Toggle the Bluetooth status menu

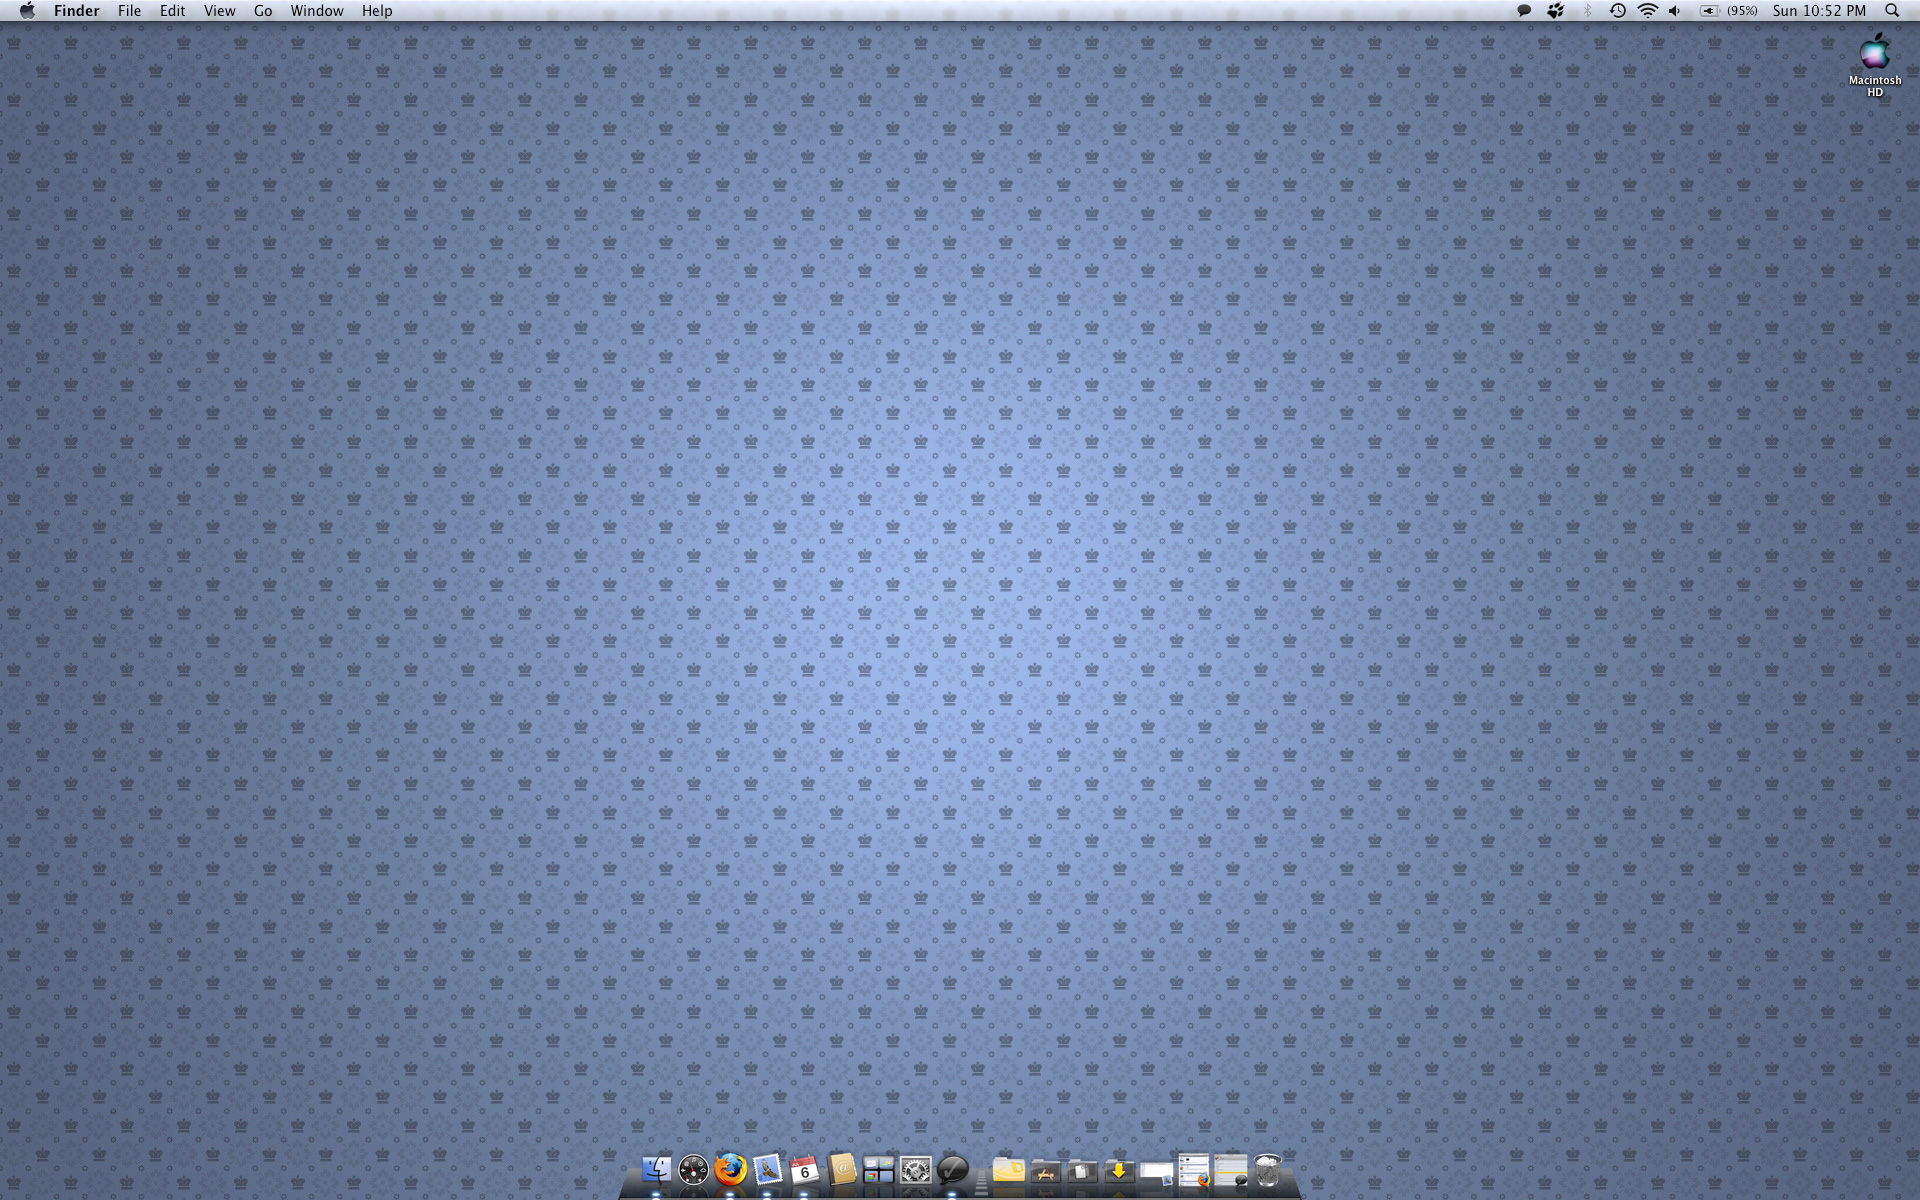pos(1587,11)
